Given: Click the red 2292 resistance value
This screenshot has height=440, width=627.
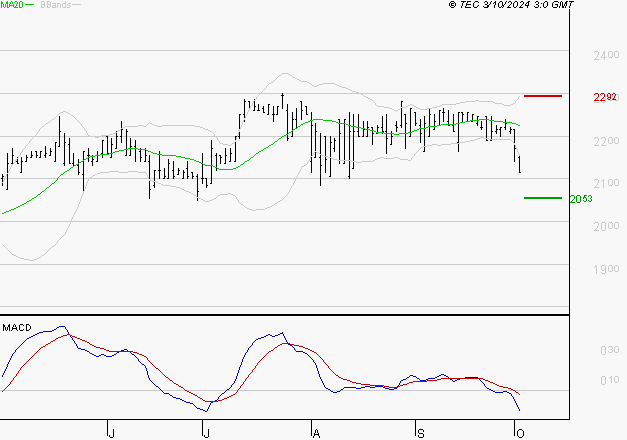Looking at the screenshot, I should (605, 97).
